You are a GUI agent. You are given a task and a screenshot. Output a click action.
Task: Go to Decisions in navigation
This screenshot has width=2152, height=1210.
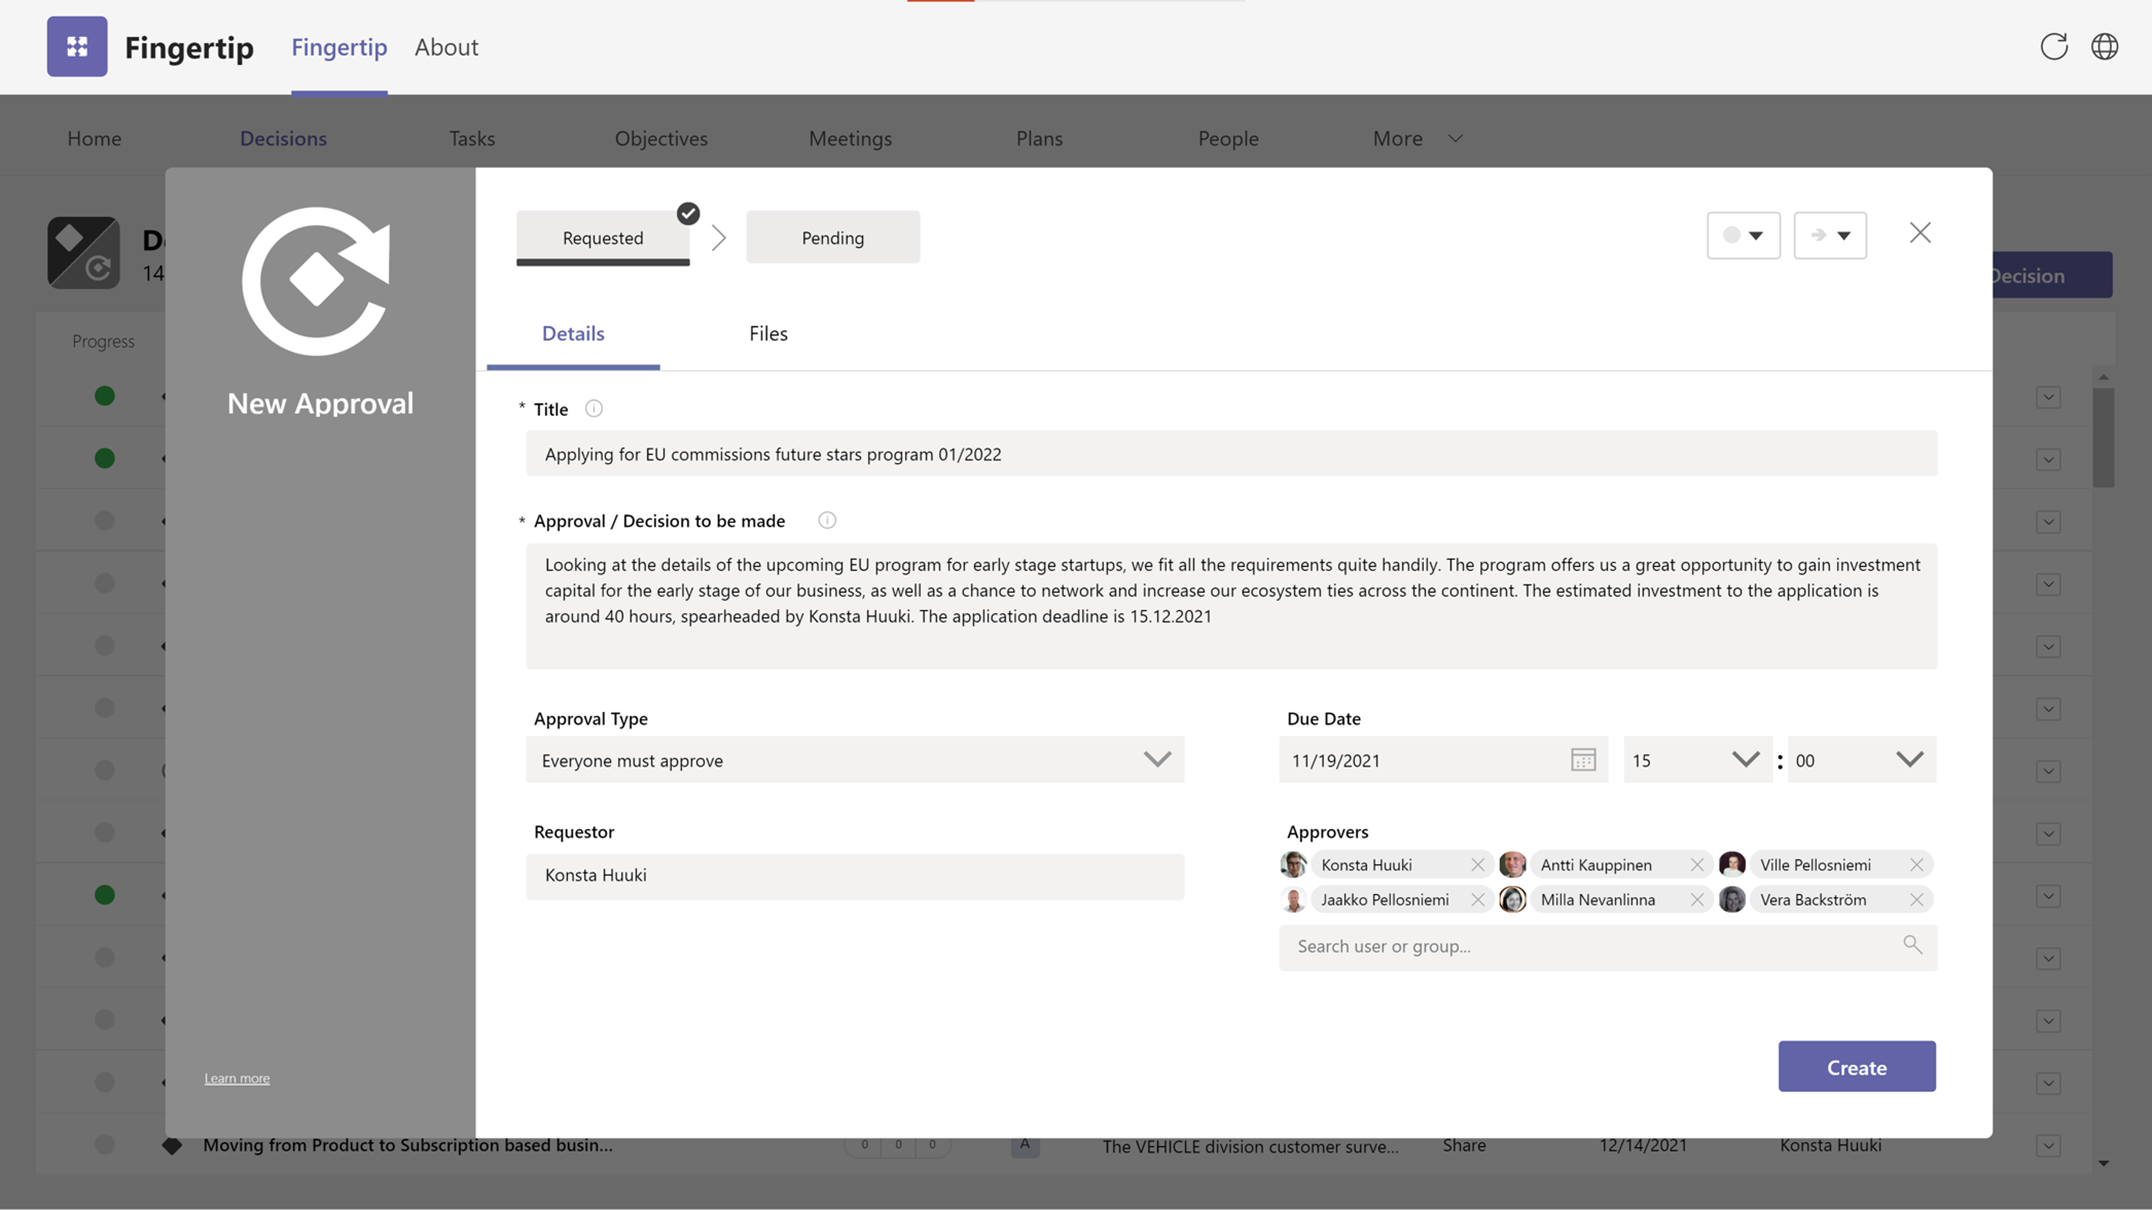[283, 138]
